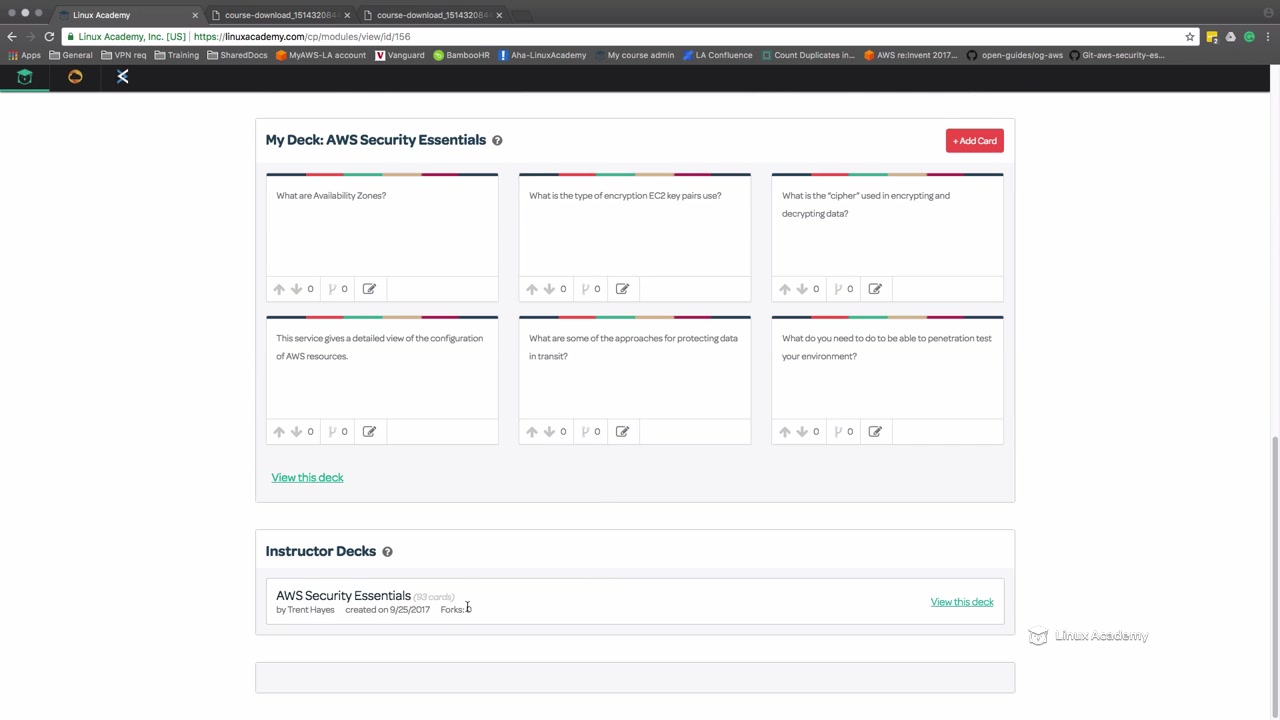Screen dimensions: 1280x720
Task: Open the open-guides/og-aws bookmark
Action: tap(1014, 56)
